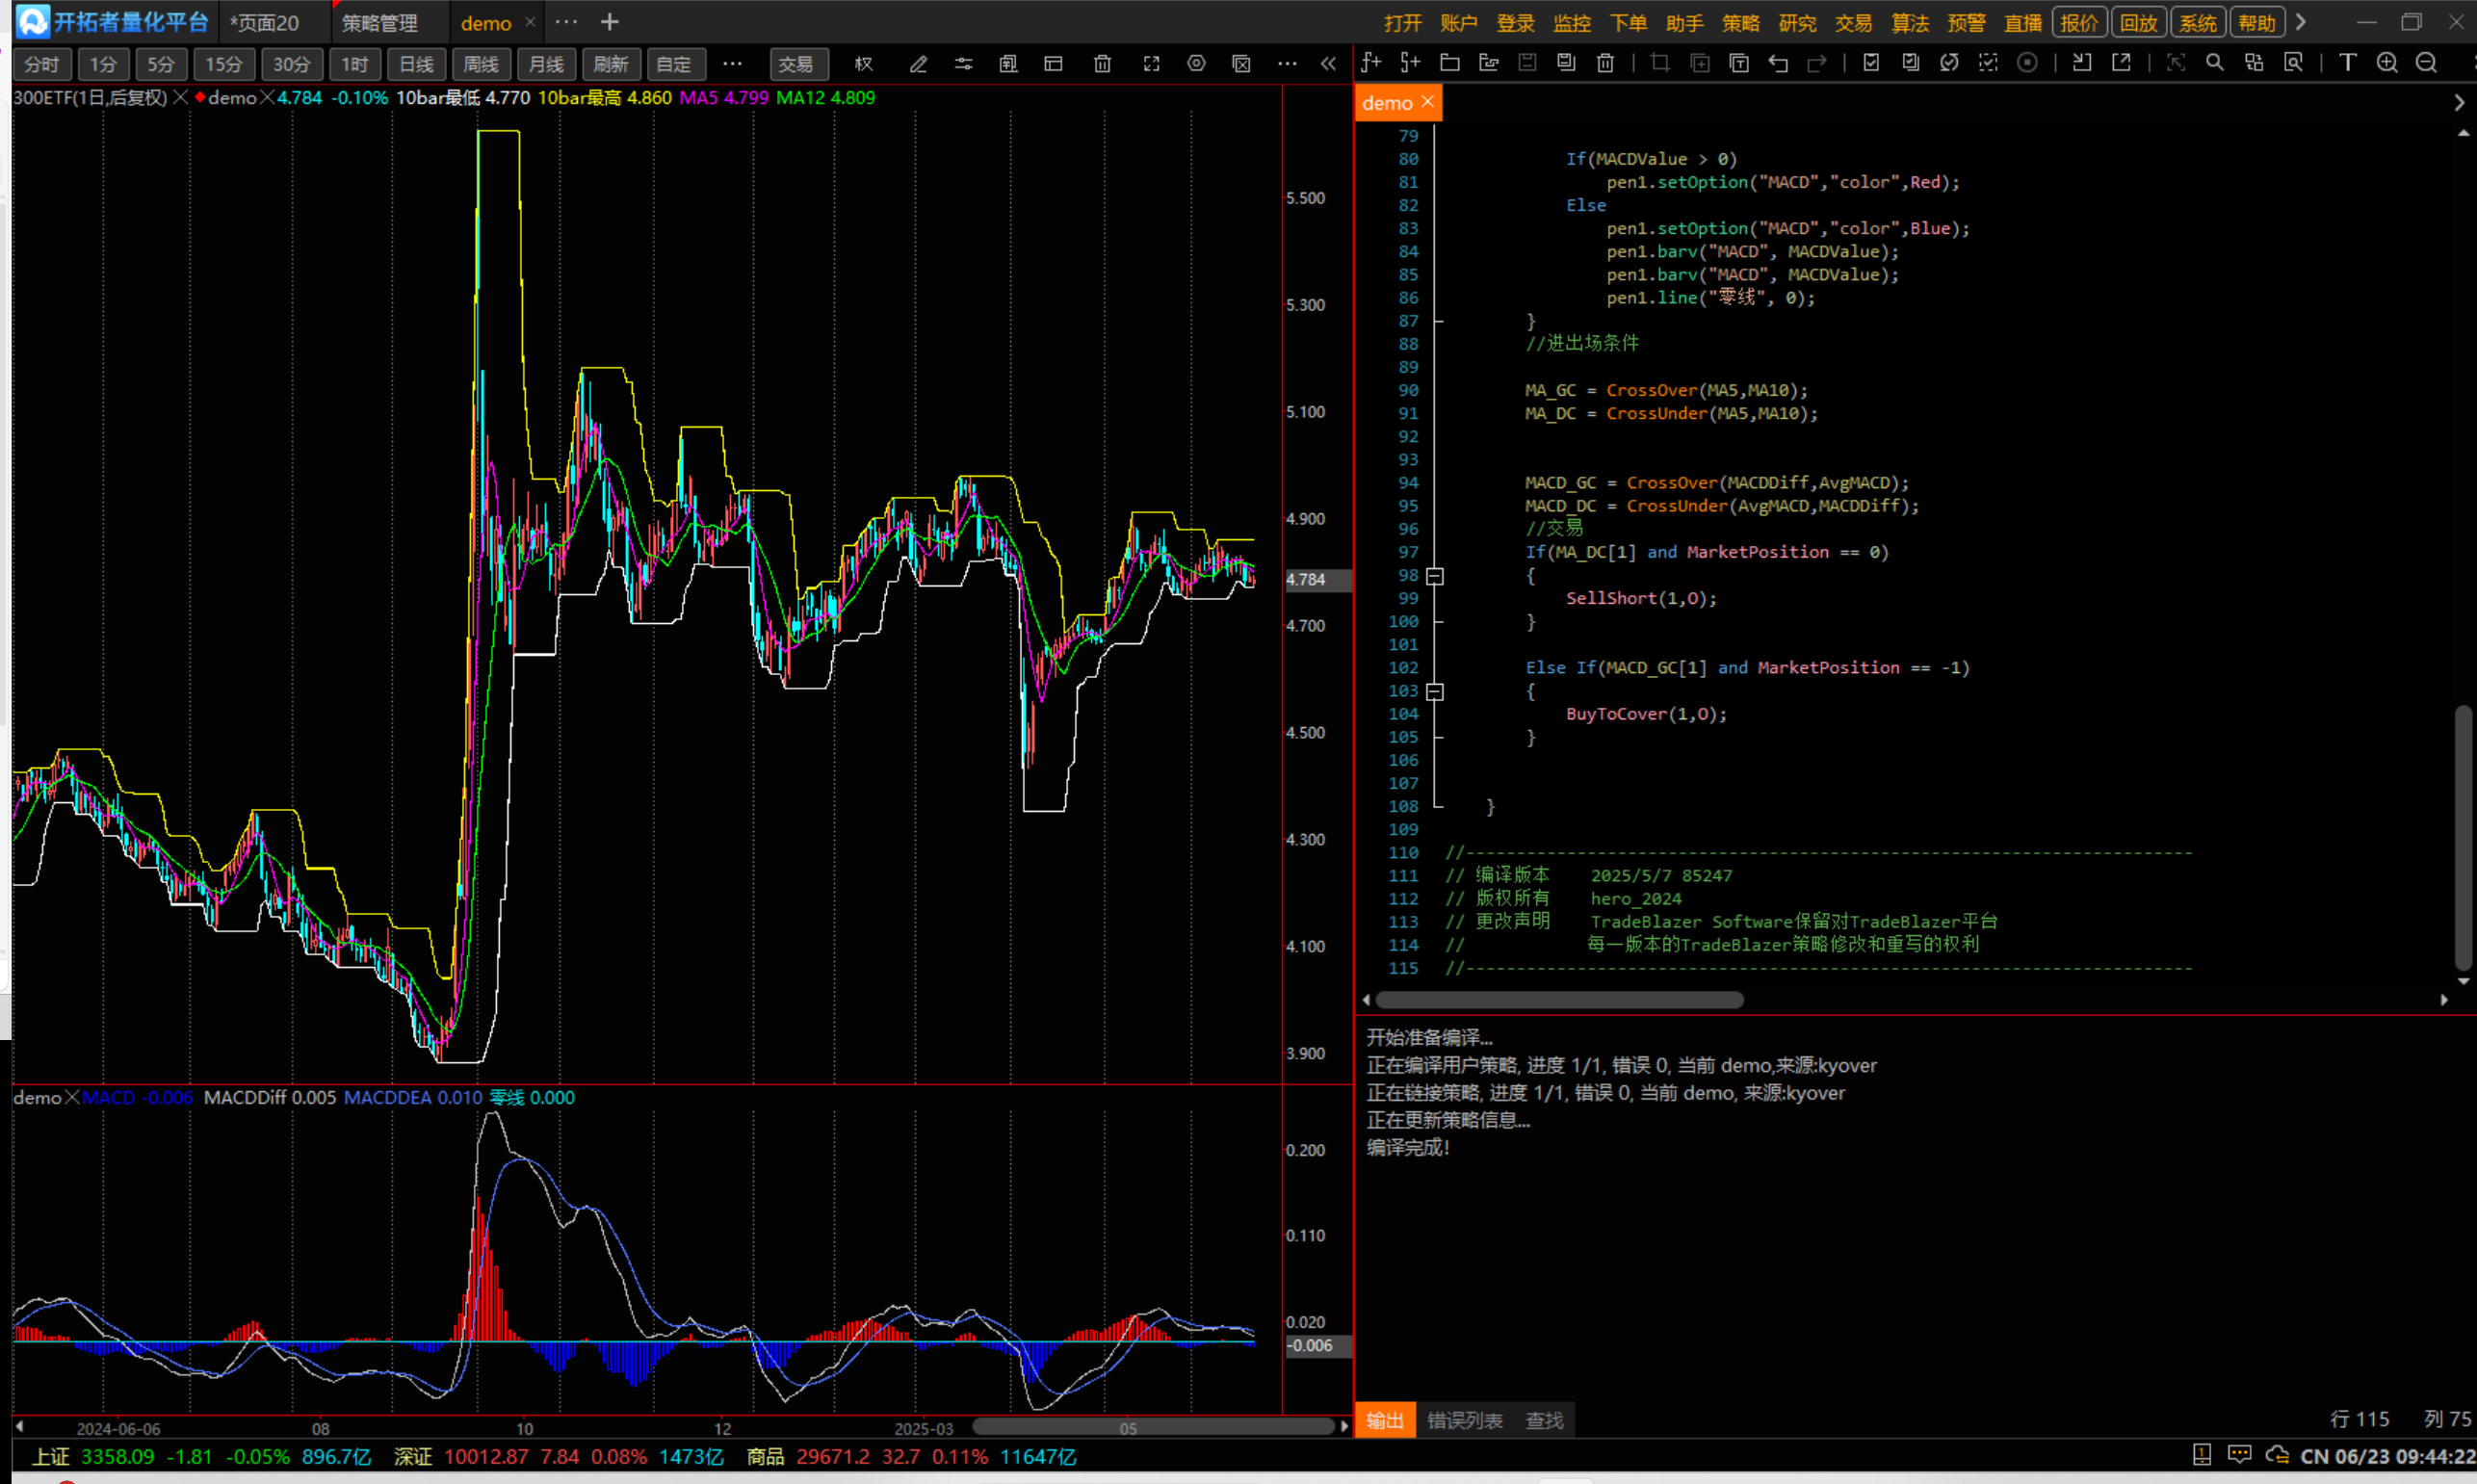This screenshot has width=2477, height=1484.
Task: Click the 回放 replay button
Action: click(x=2139, y=23)
